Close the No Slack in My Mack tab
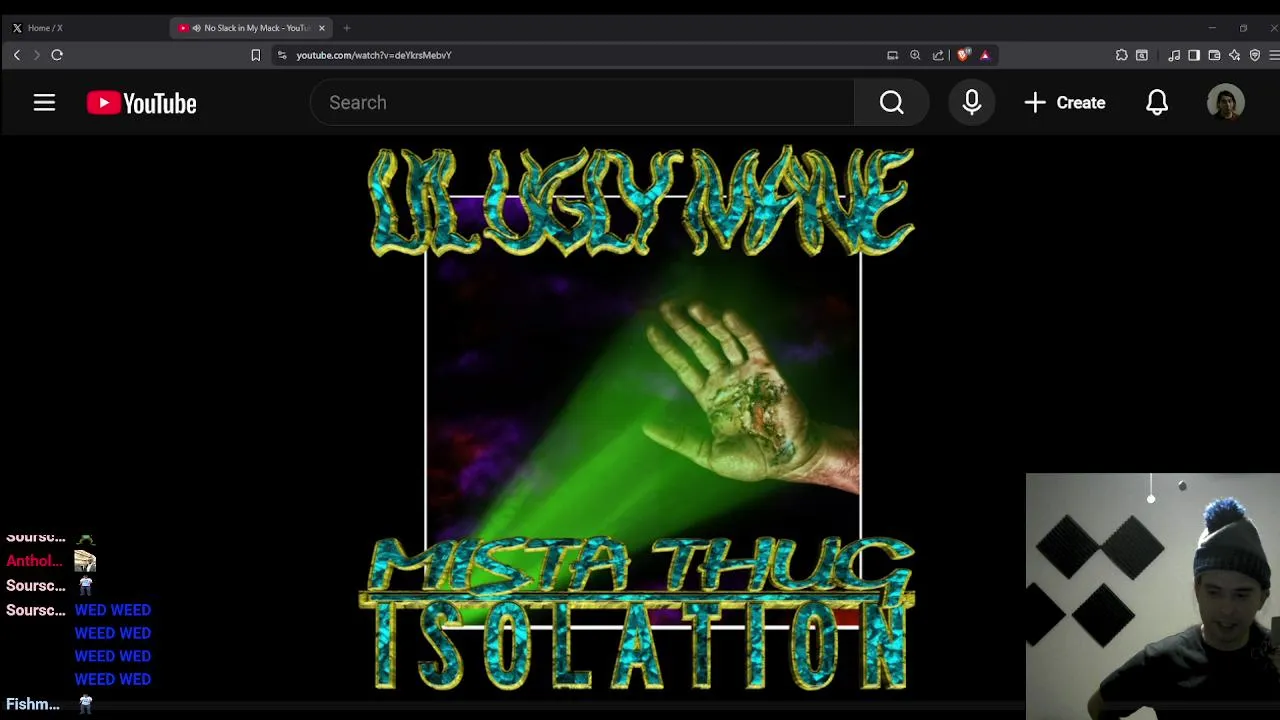The height and width of the screenshot is (720, 1280). 322,28
